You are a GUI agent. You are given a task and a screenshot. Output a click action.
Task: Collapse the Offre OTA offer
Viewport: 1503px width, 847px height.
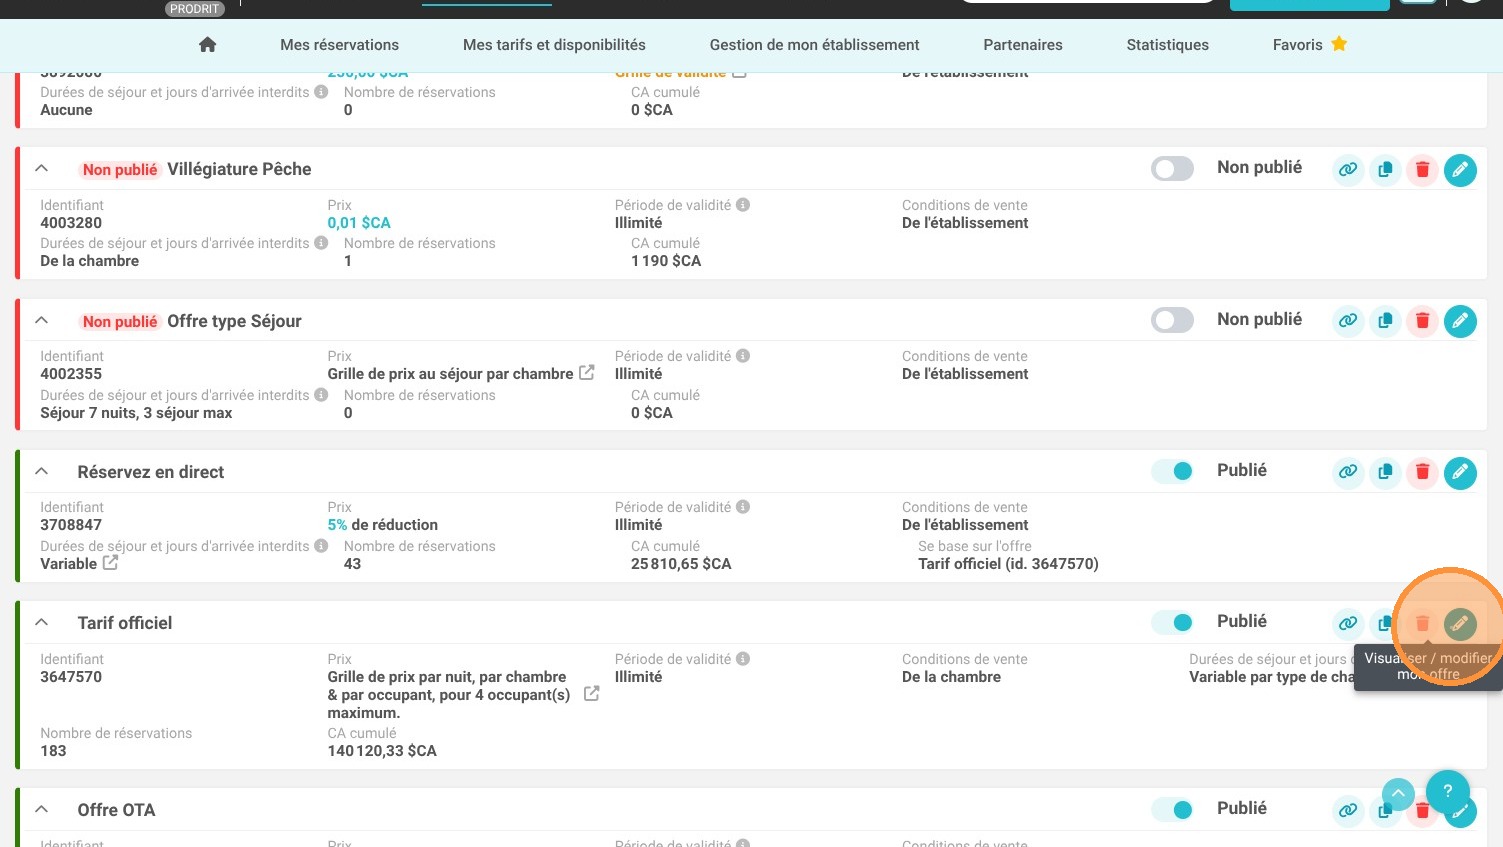[41, 810]
